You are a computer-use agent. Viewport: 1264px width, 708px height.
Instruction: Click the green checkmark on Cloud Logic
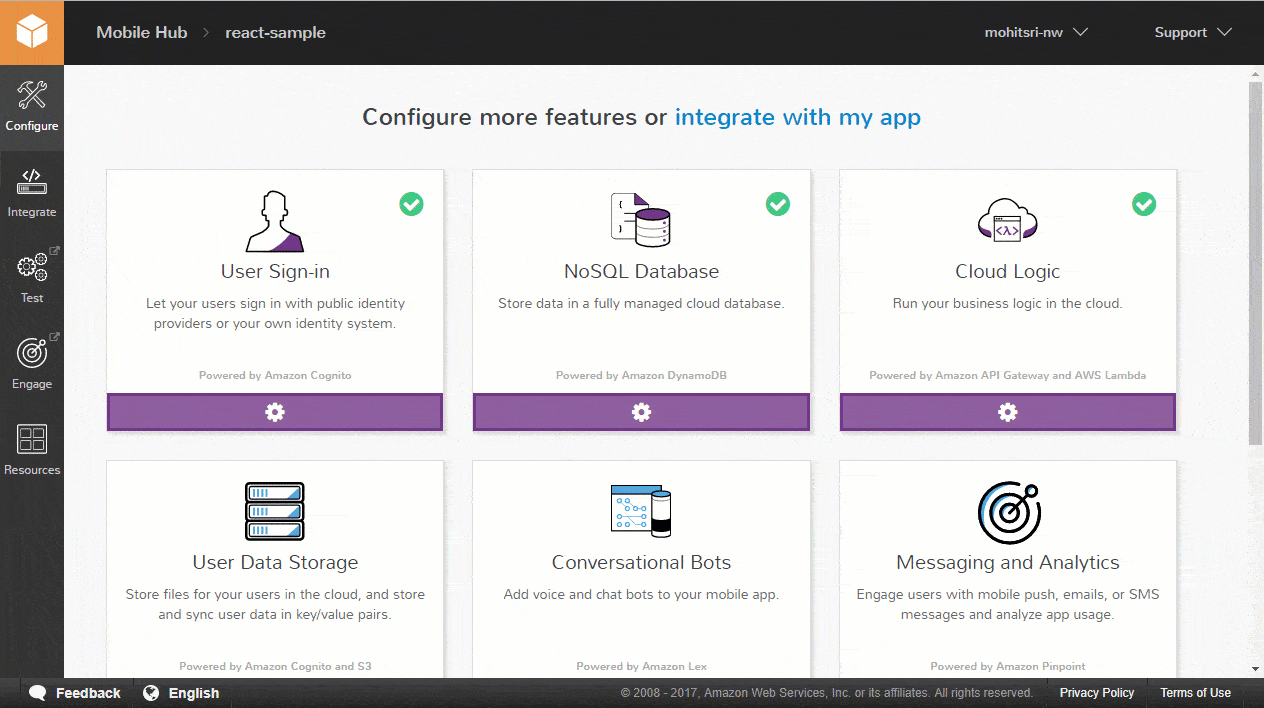[1144, 204]
